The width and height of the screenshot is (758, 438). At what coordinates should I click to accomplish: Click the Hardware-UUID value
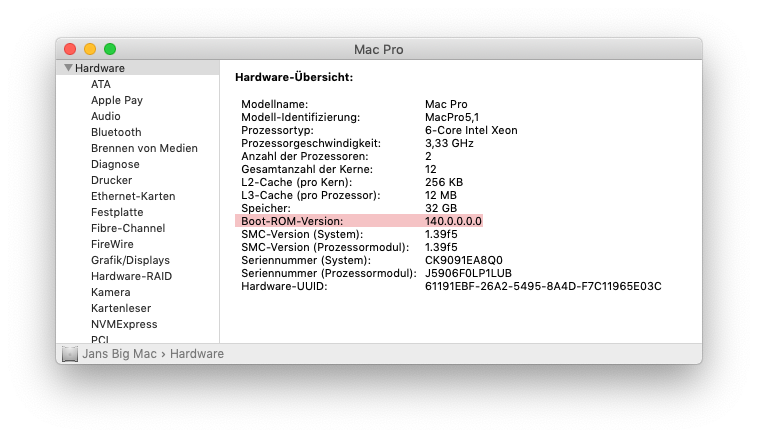point(543,286)
